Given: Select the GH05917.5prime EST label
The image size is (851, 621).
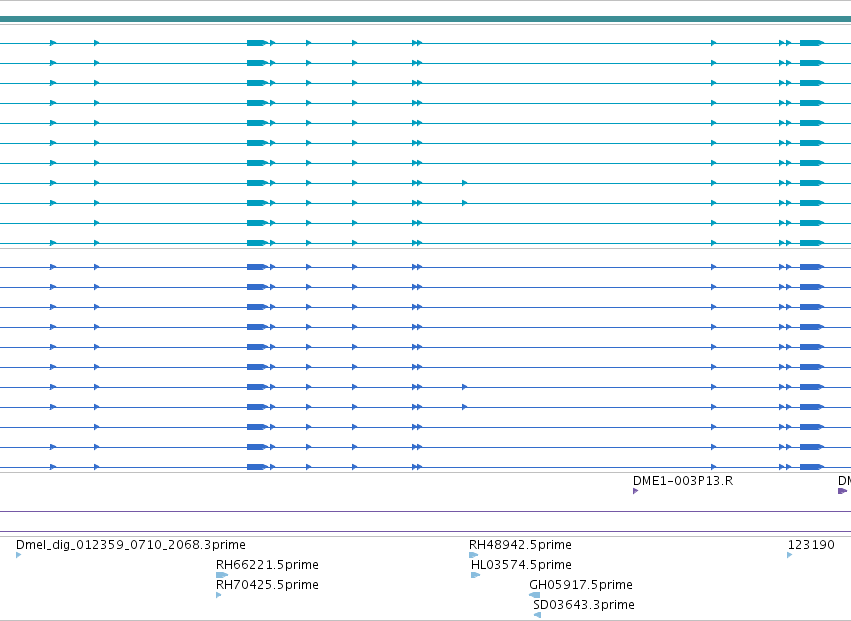Looking at the screenshot, I should (x=581, y=585).
